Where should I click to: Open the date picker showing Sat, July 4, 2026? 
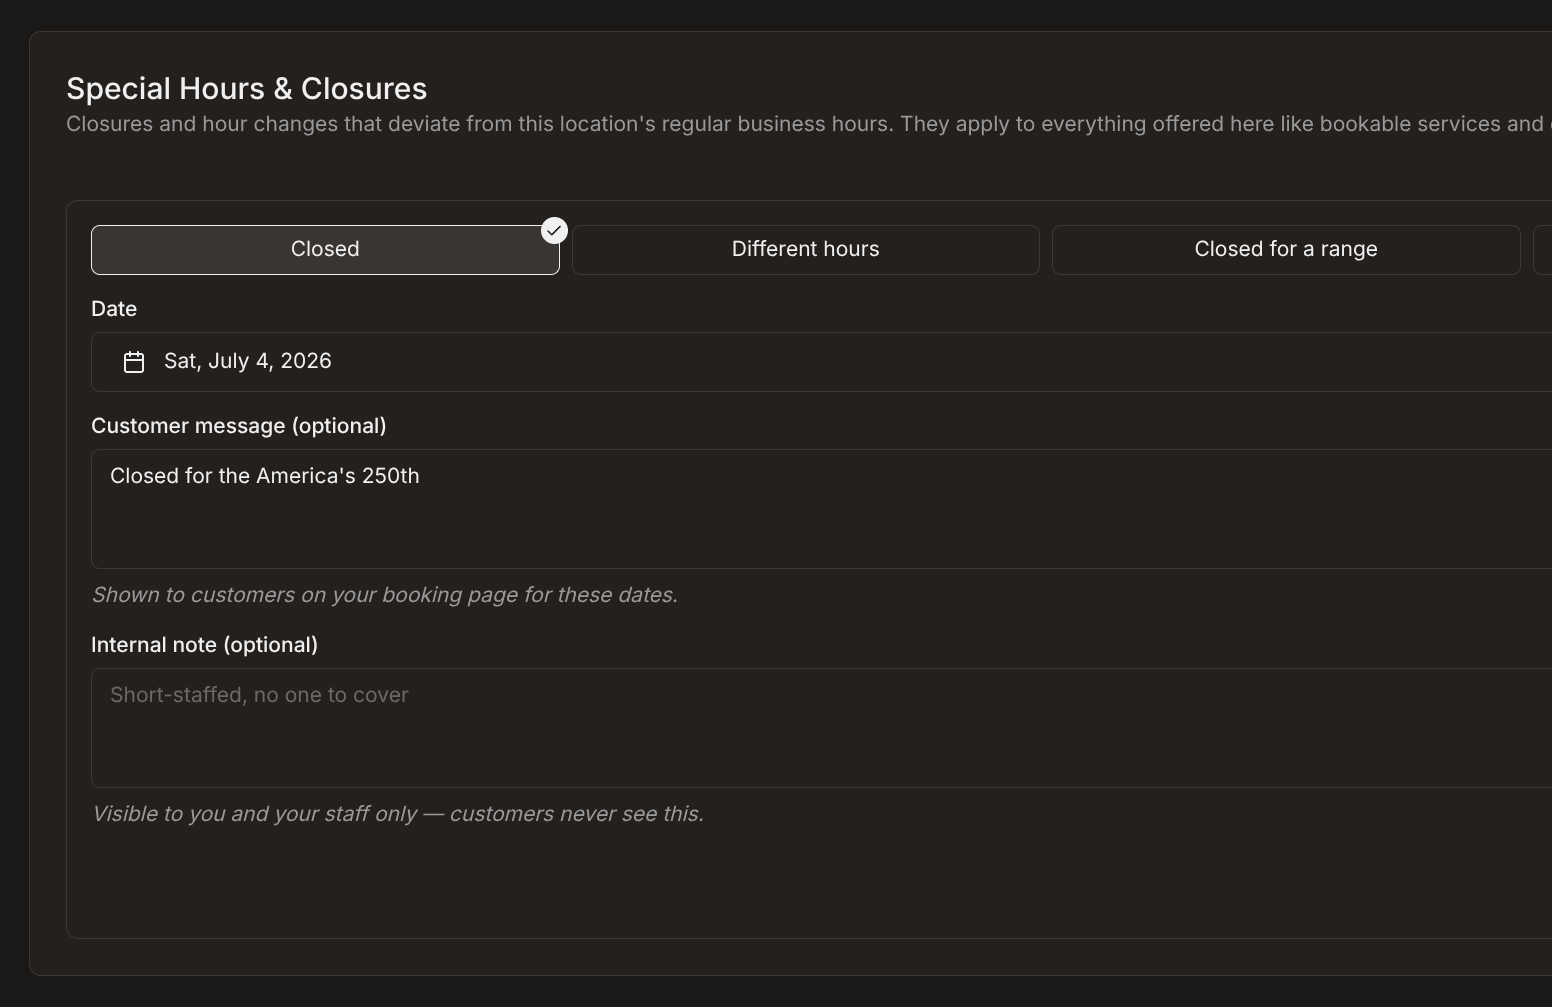pos(821,362)
